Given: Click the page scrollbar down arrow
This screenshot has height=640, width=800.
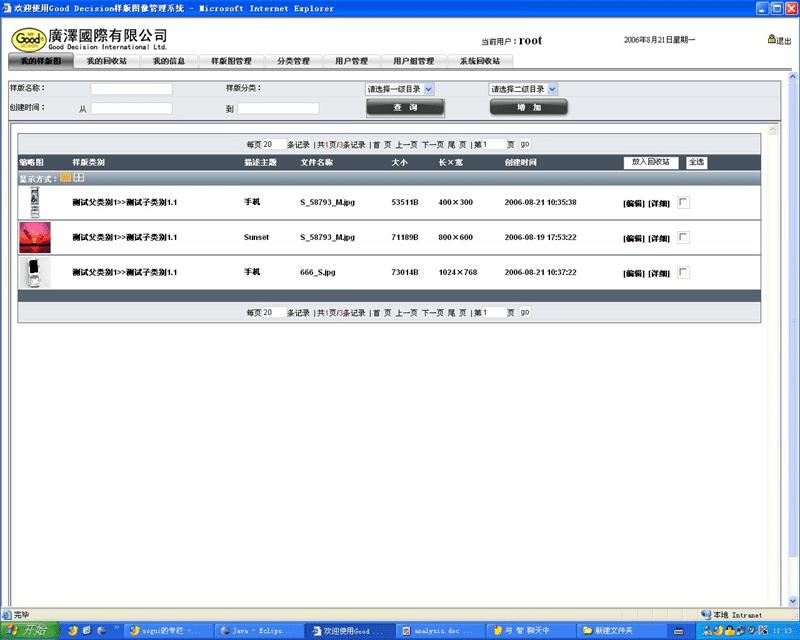Looking at the screenshot, I should pos(793,601).
